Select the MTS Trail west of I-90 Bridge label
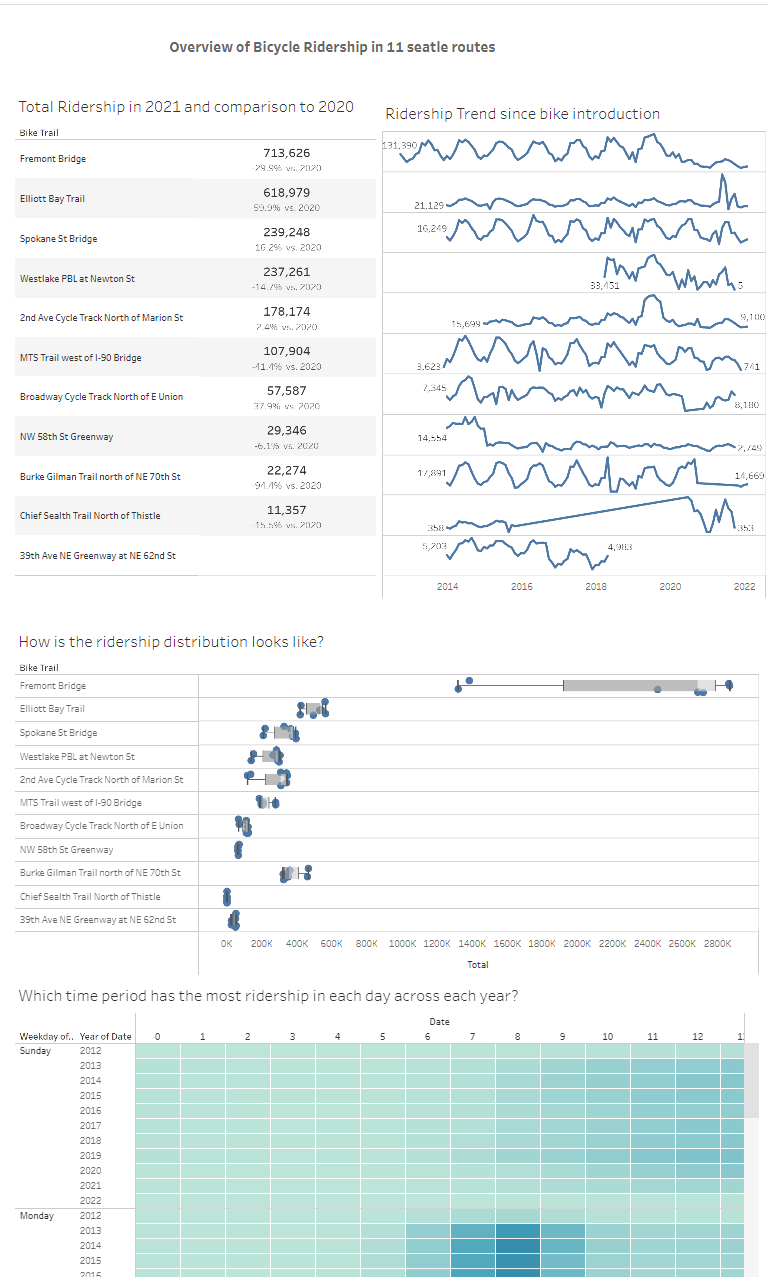Image resolution: width=768 pixels, height=1277 pixels. (x=80, y=357)
